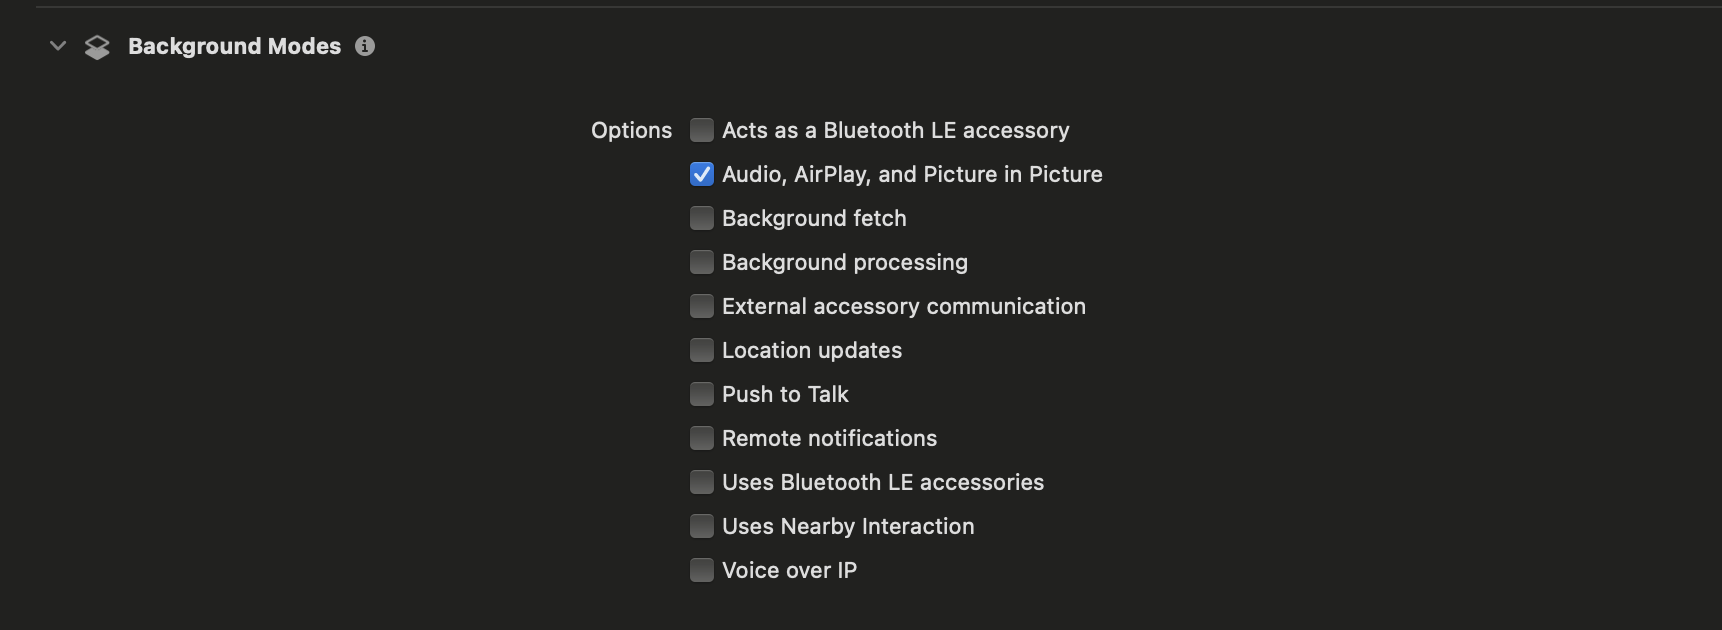Click the Location updates label text
The width and height of the screenshot is (1722, 630).
pyautogui.click(x=812, y=350)
